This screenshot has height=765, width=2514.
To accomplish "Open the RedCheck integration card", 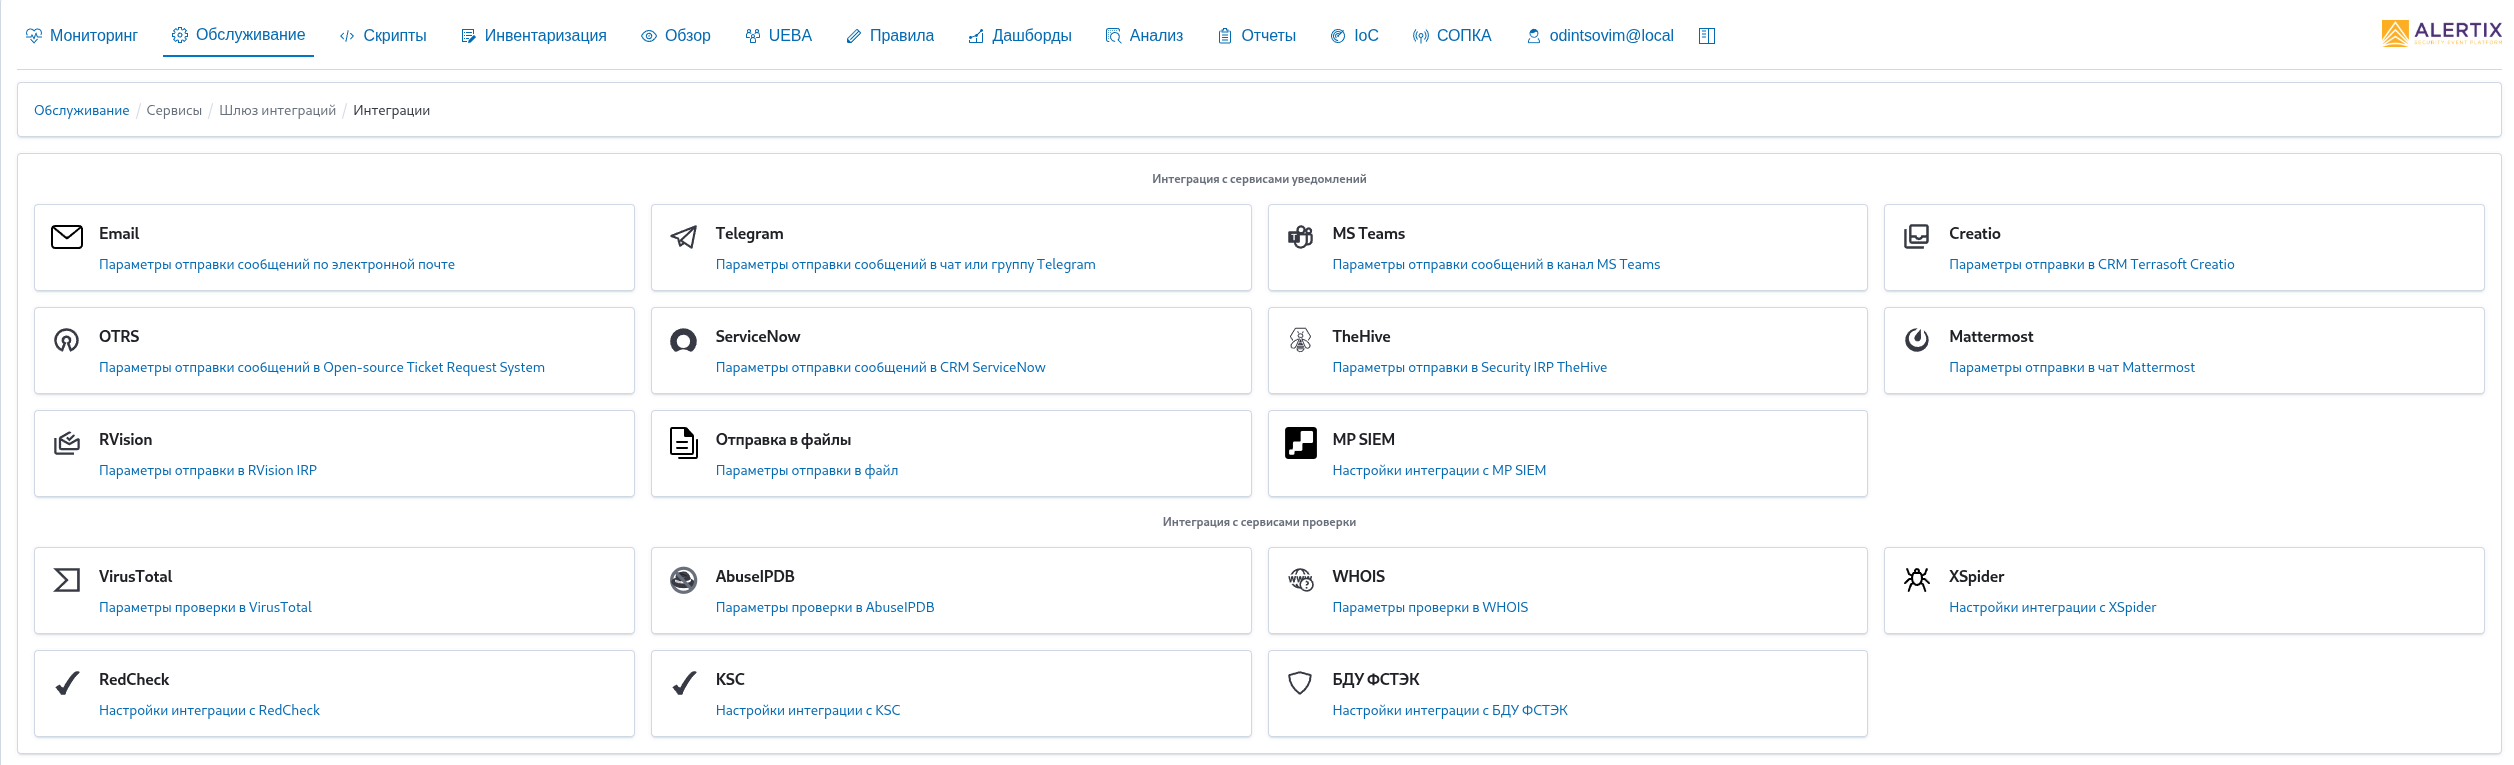I will (334, 693).
